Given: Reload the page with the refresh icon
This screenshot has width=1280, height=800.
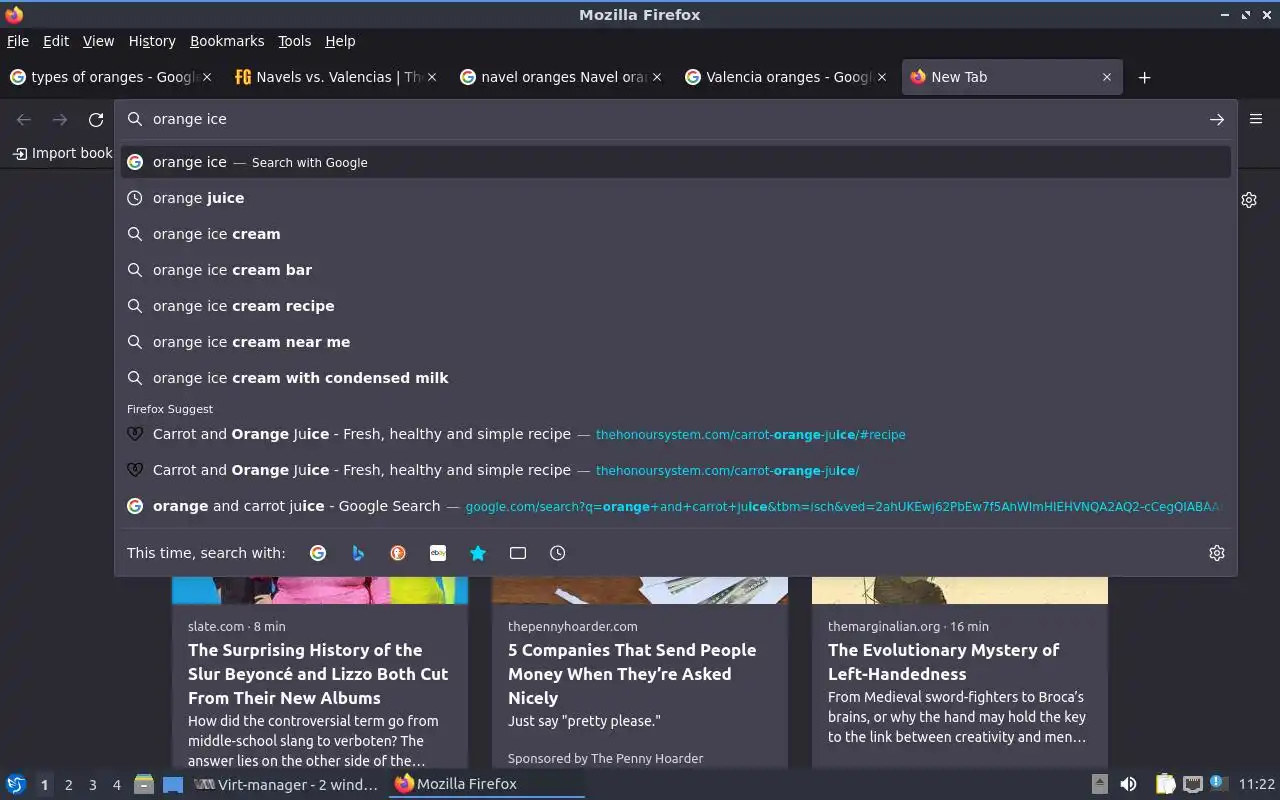Looking at the screenshot, I should point(96,119).
